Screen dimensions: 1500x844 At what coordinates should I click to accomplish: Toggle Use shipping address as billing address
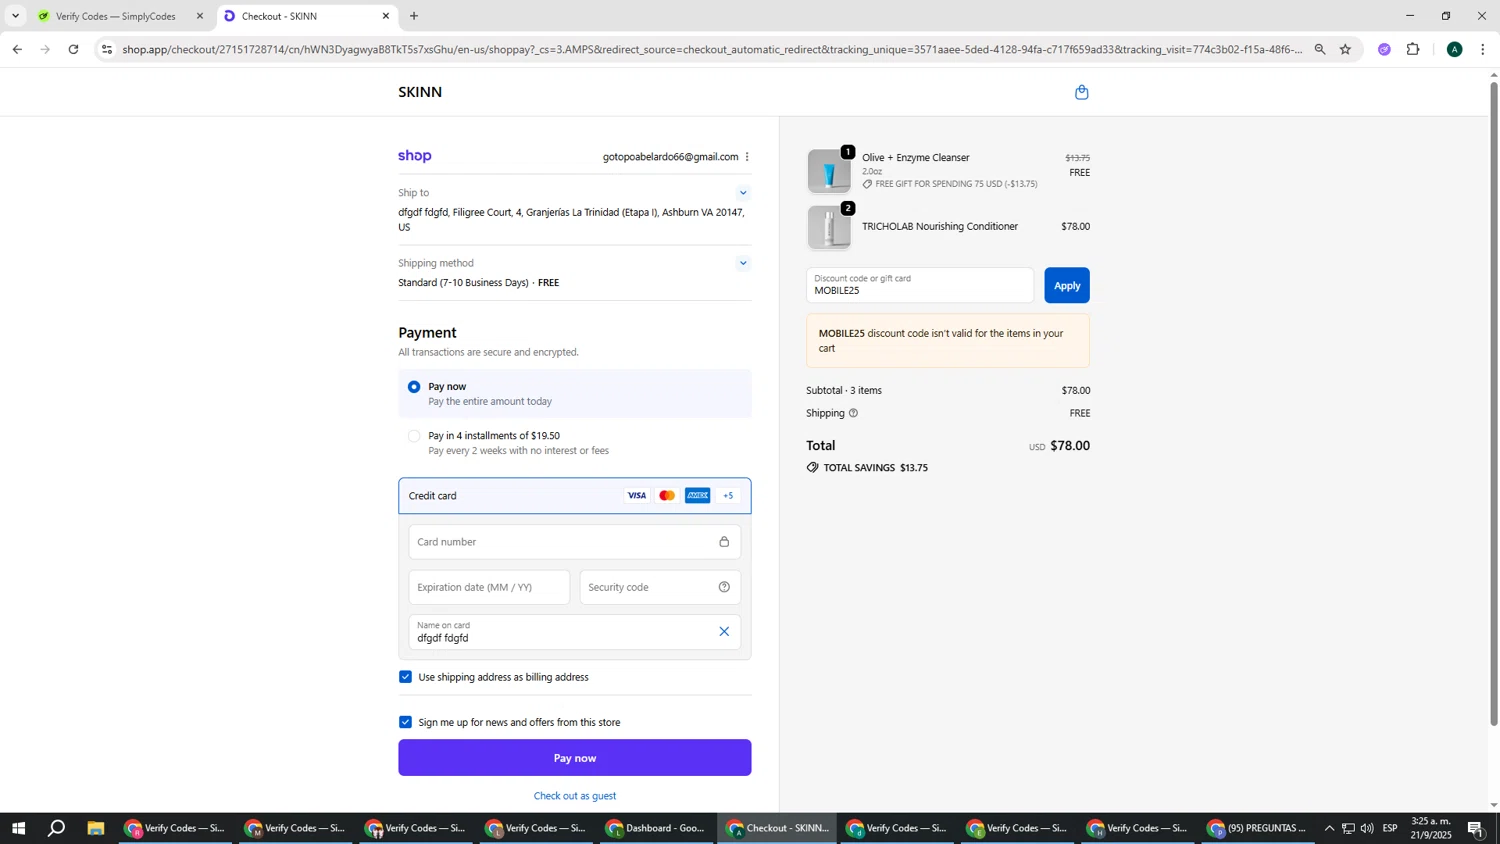tap(405, 677)
